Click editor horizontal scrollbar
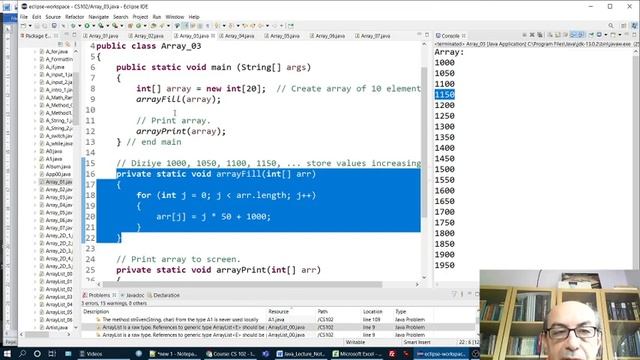This screenshot has width=640, height=360. point(242,284)
